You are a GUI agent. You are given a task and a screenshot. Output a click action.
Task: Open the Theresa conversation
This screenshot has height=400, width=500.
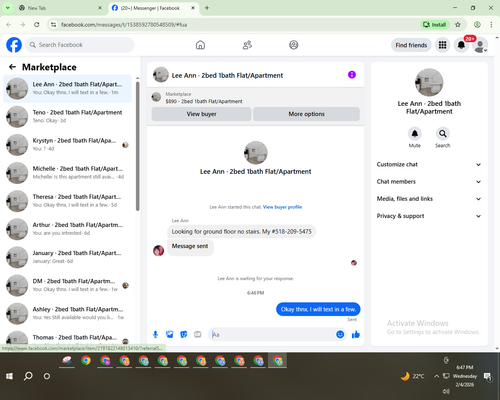67,201
